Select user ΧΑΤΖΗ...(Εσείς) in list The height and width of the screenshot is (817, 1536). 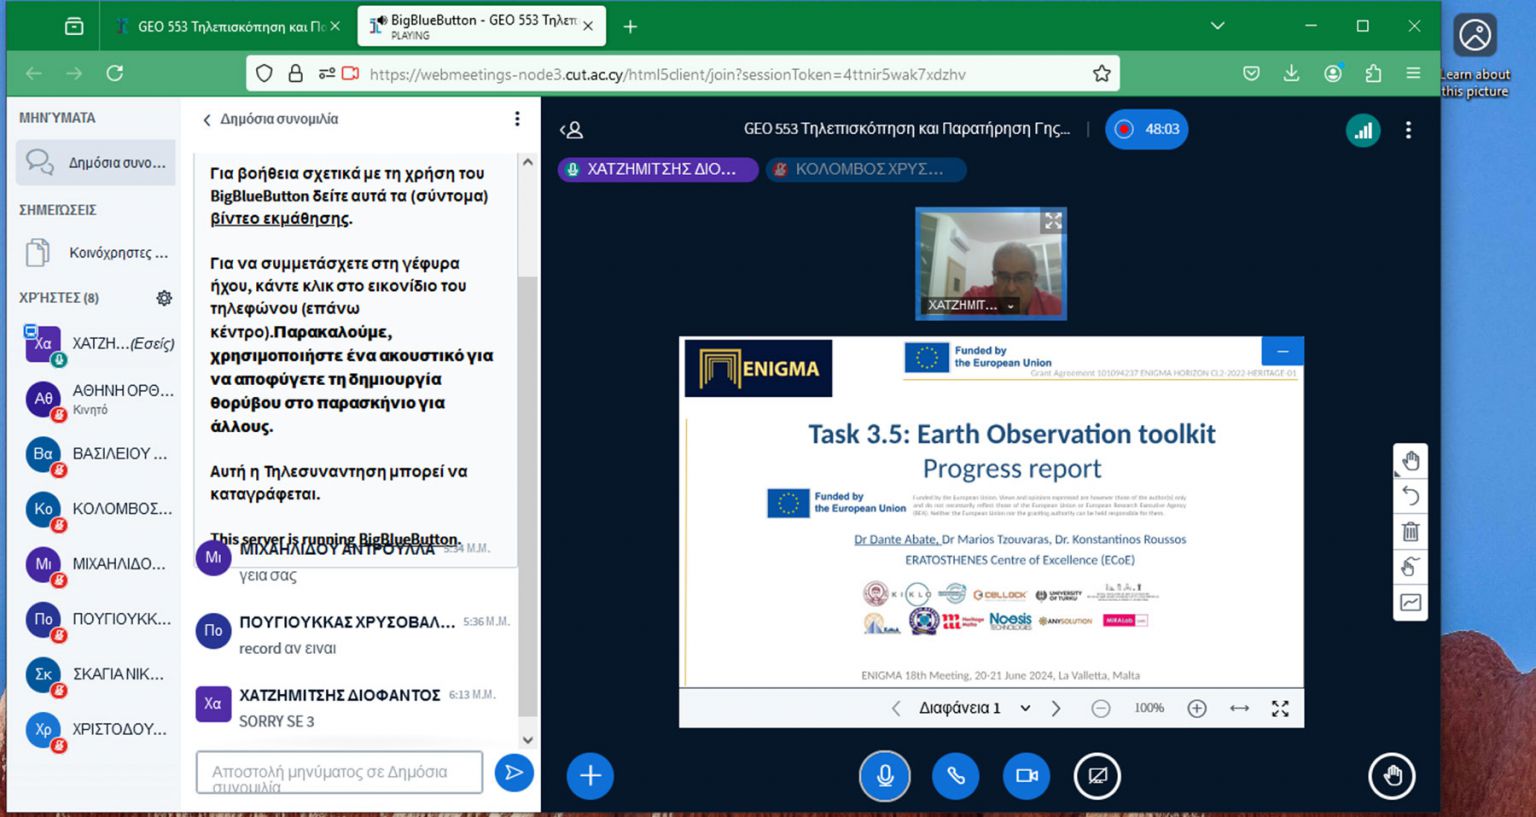pos(96,344)
